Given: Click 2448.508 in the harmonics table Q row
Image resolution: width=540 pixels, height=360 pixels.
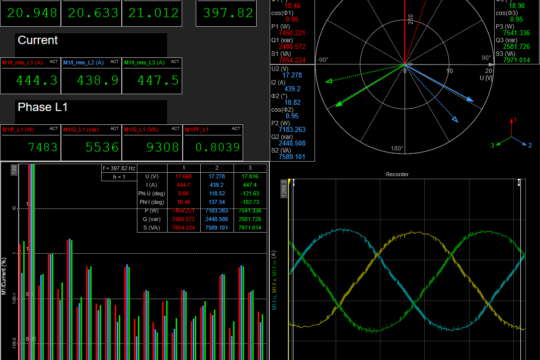Looking at the screenshot, I should click(217, 219).
